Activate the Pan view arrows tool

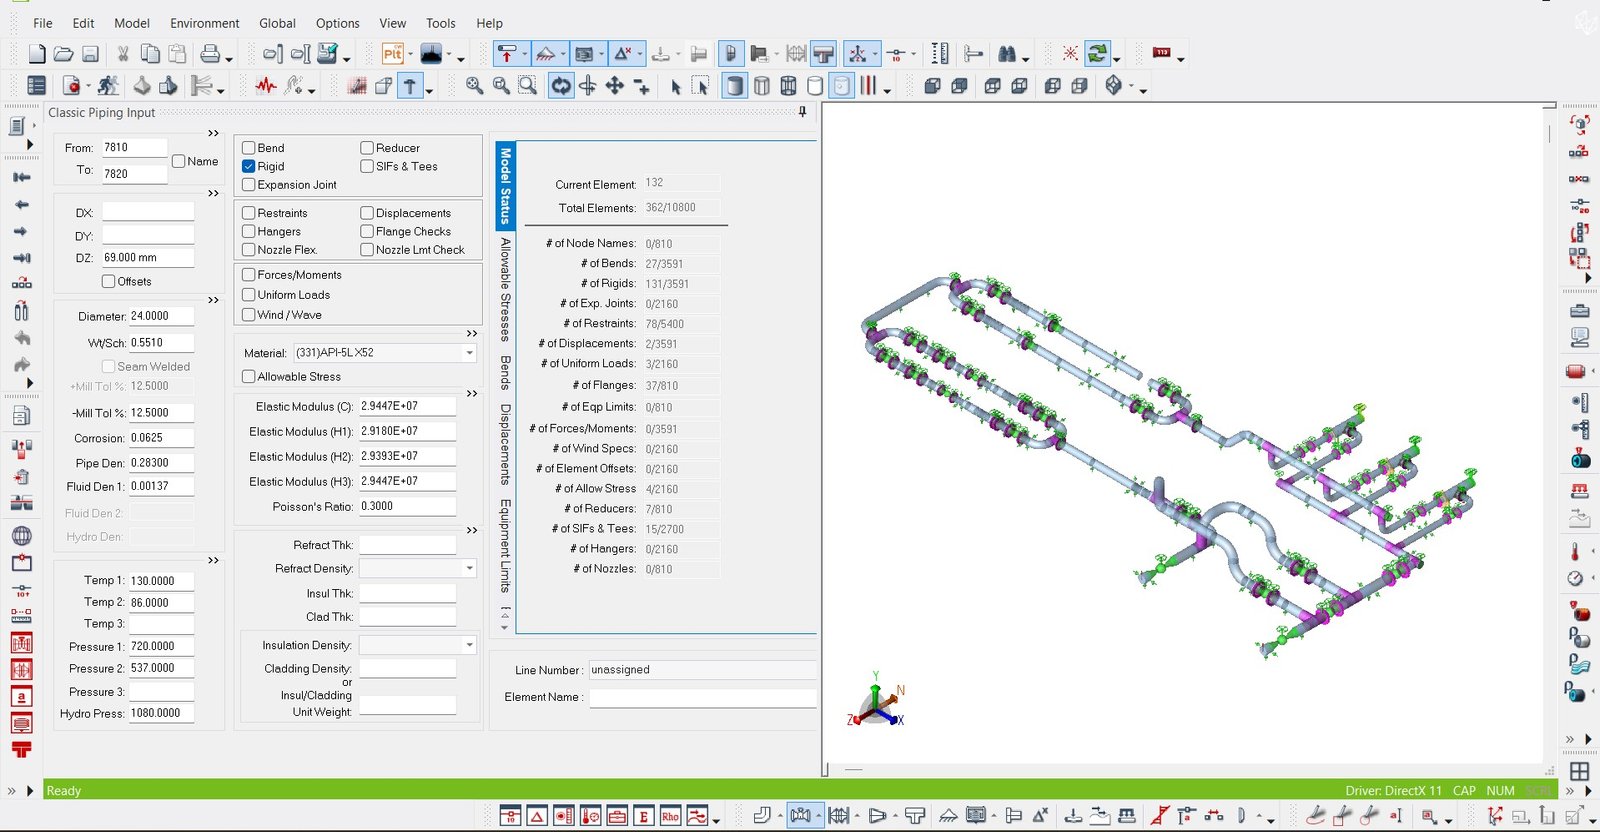coord(614,86)
